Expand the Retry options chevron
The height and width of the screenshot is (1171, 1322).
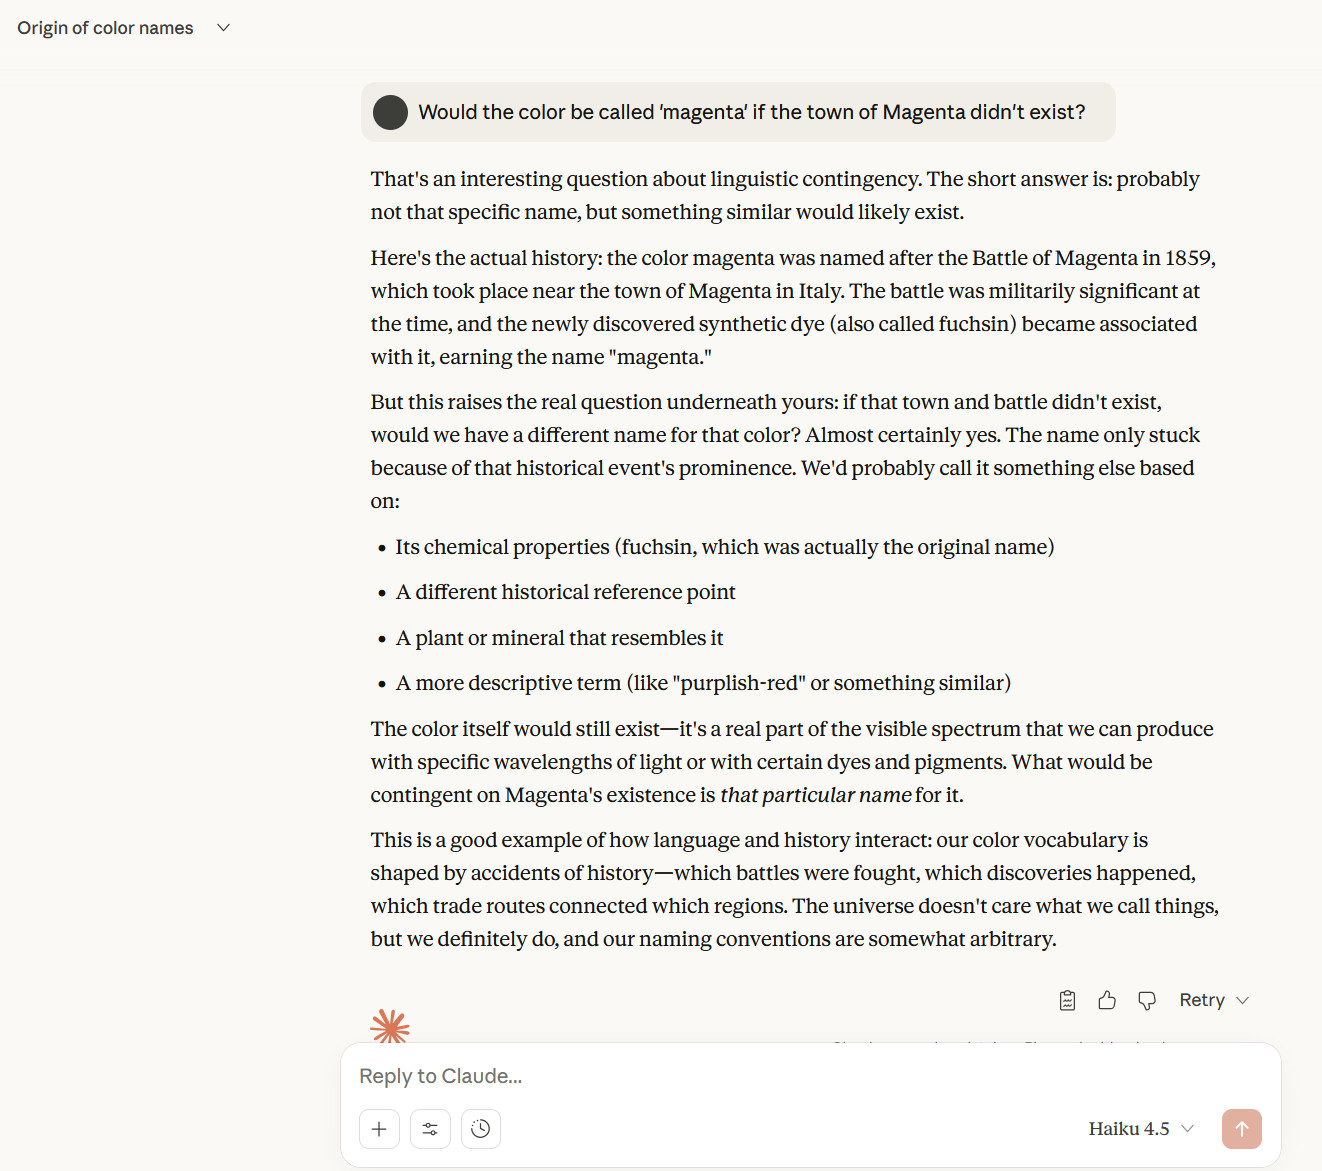click(x=1242, y=999)
